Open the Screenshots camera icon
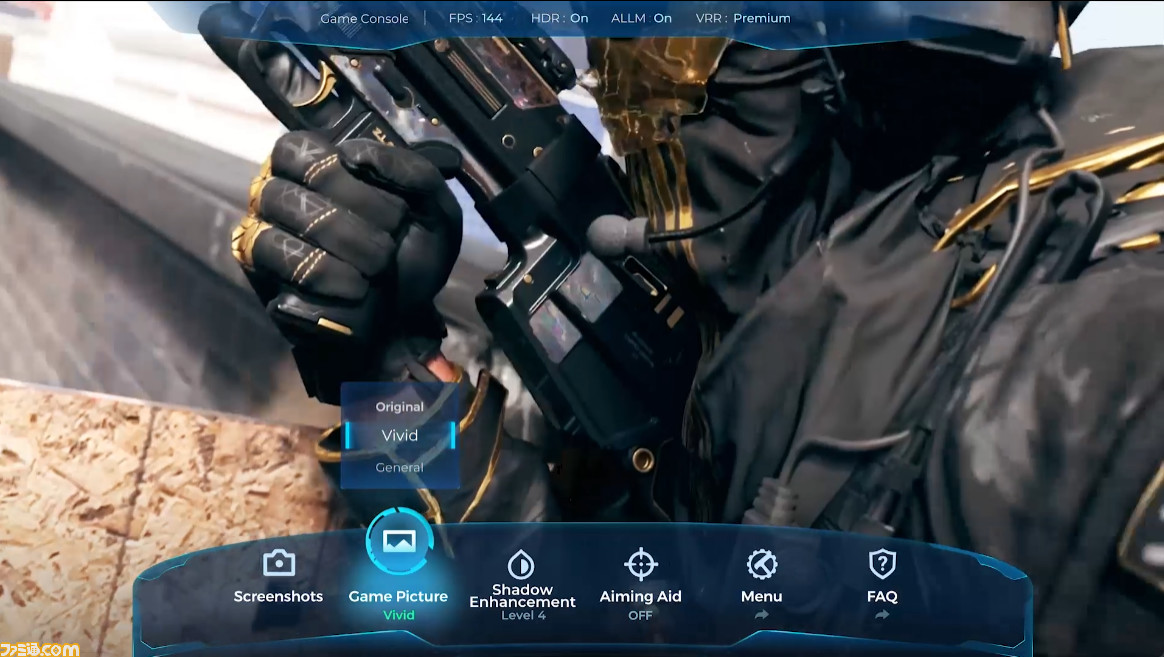Viewport: 1164px width, 657px height. (x=278, y=563)
